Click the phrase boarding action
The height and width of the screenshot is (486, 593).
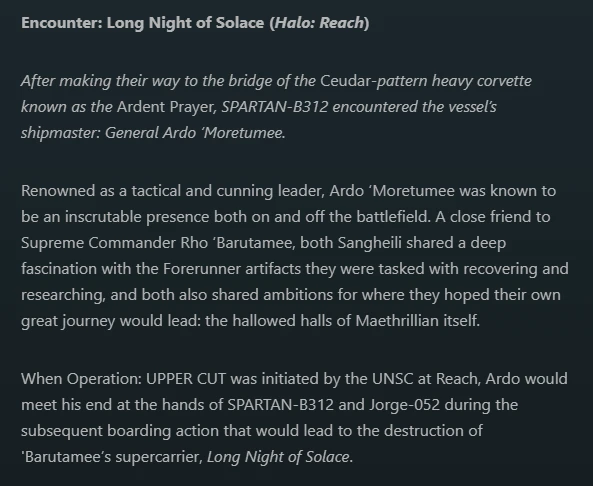[x=163, y=431]
